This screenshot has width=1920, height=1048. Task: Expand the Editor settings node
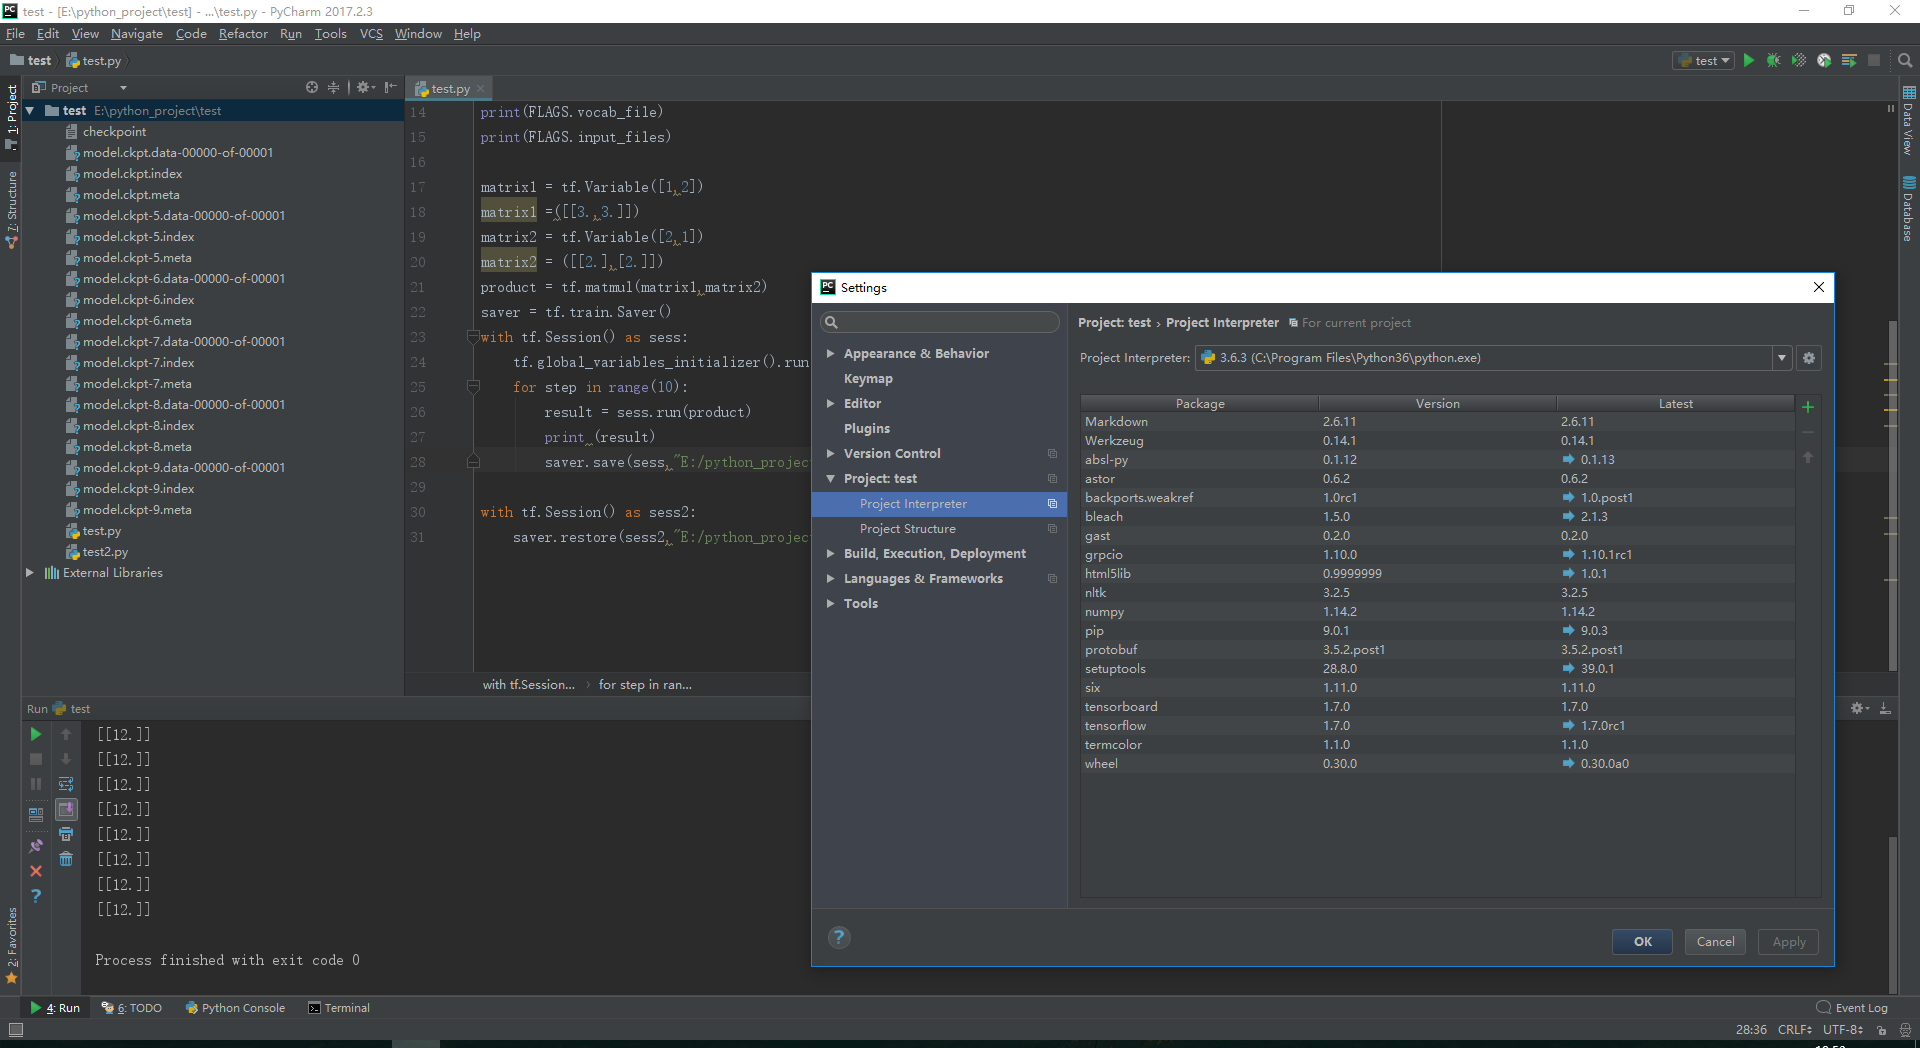(x=830, y=403)
